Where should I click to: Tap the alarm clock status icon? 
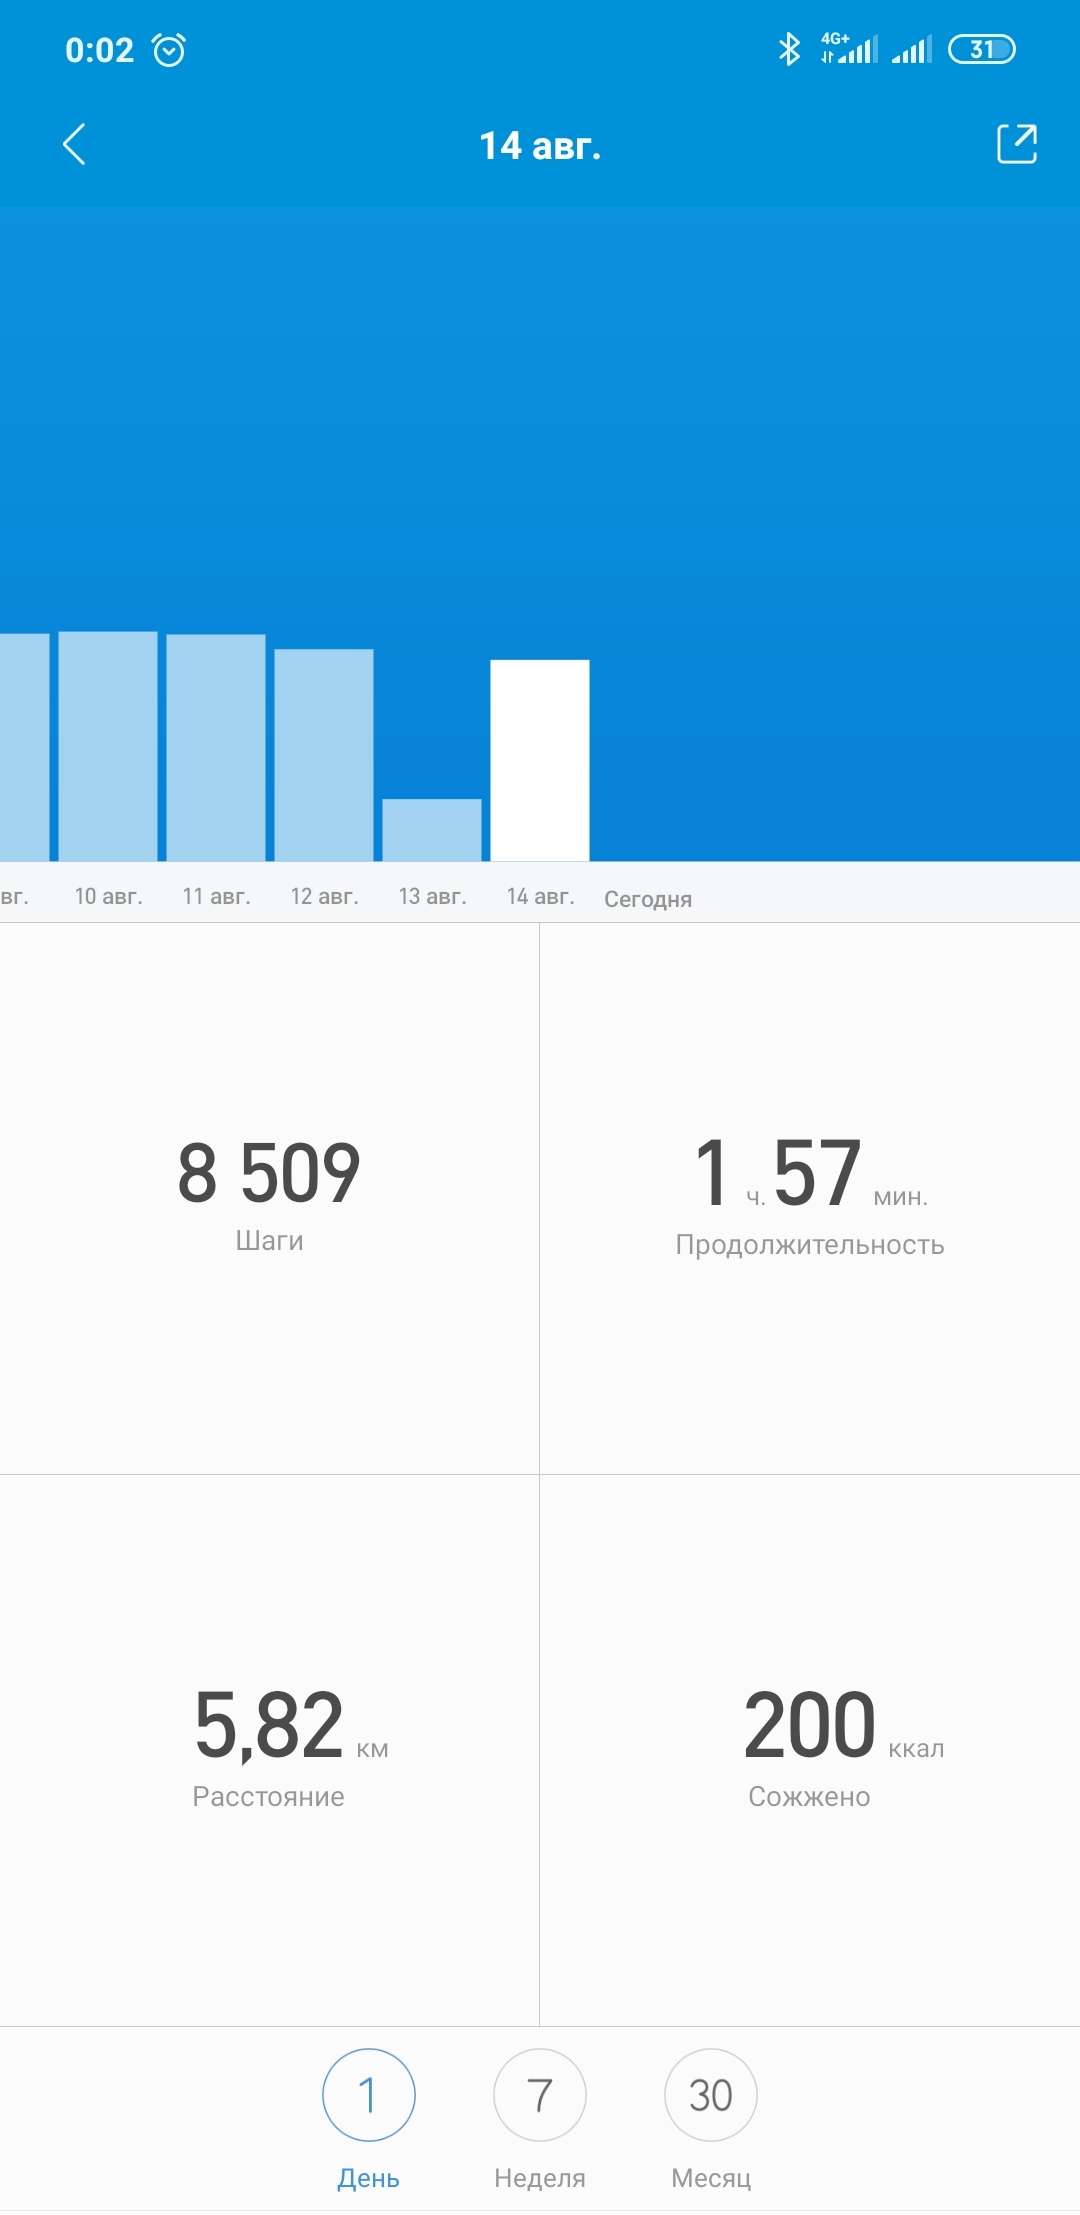tap(169, 49)
